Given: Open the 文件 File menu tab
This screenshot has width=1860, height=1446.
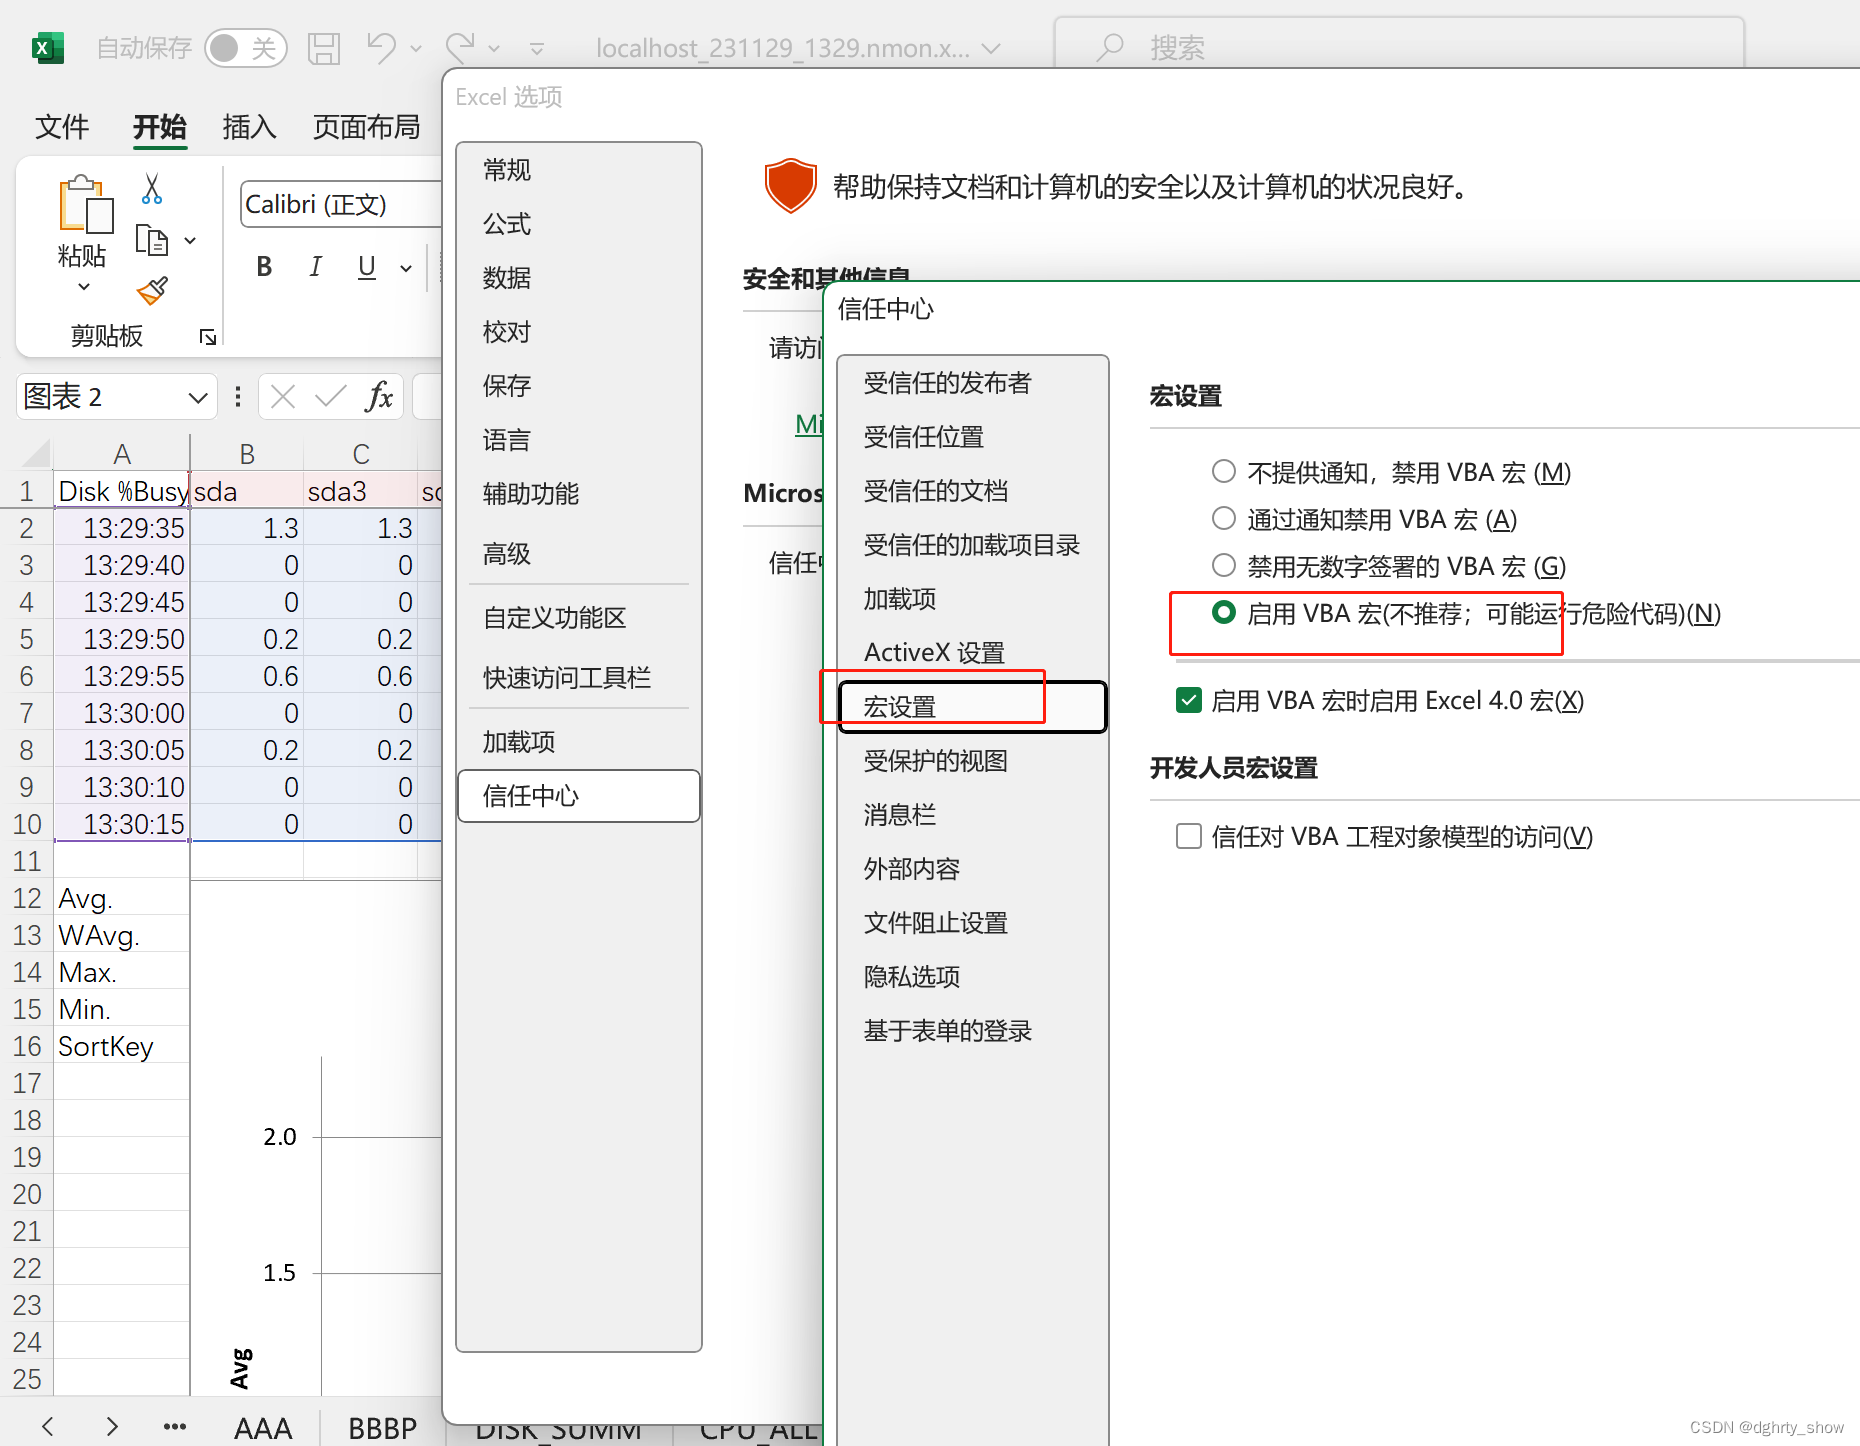Looking at the screenshot, I should pyautogui.click(x=62, y=127).
